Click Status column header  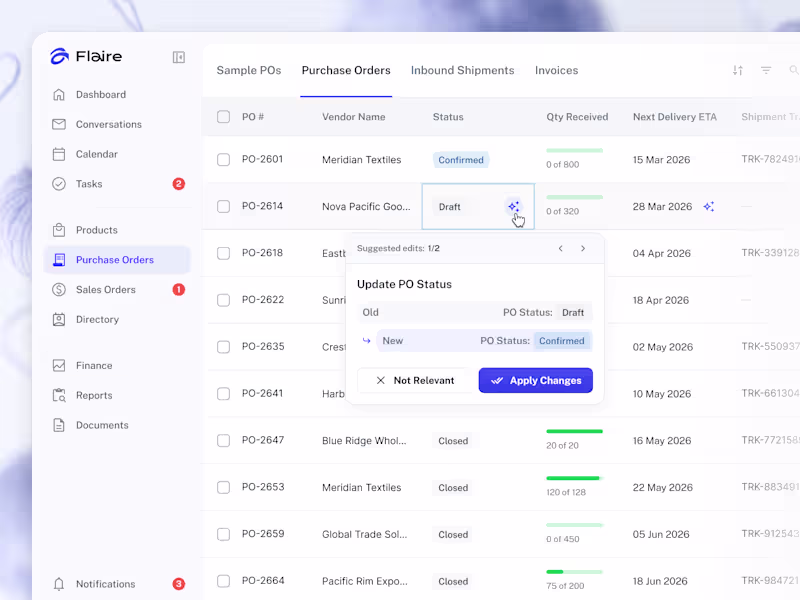click(x=448, y=117)
